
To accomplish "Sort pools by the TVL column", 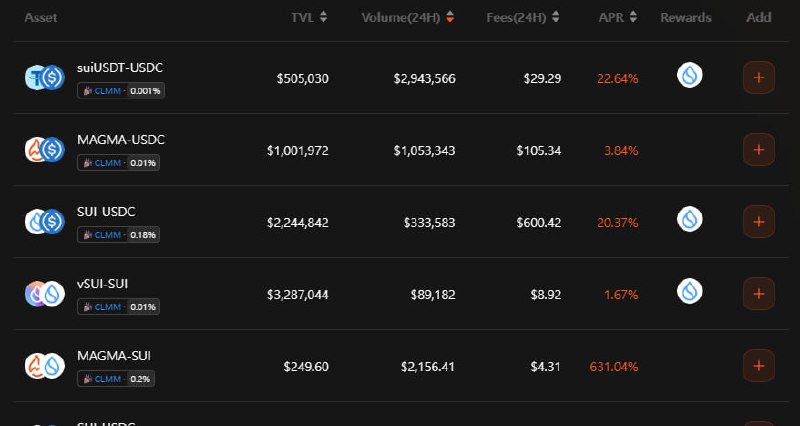I will 309,18.
